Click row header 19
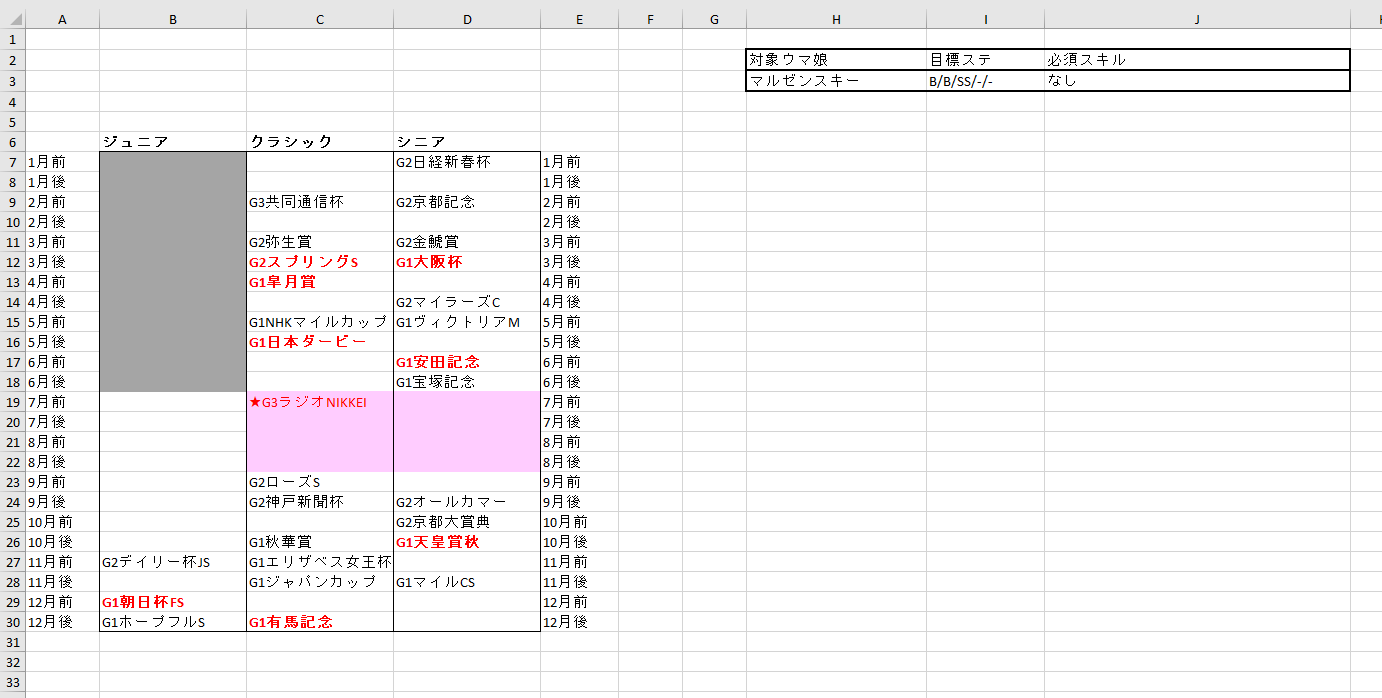1382x698 pixels. tap(12, 402)
